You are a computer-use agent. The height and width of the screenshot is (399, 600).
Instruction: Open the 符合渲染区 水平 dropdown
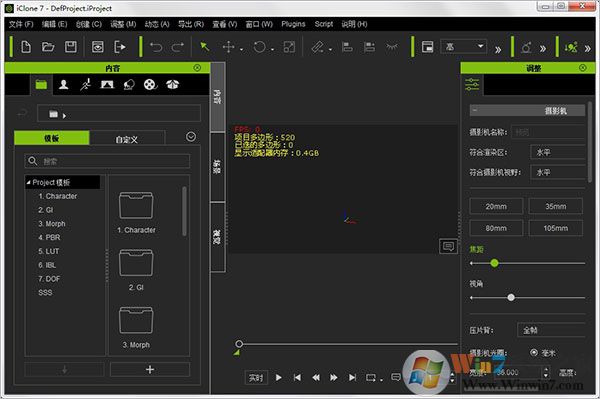point(558,152)
